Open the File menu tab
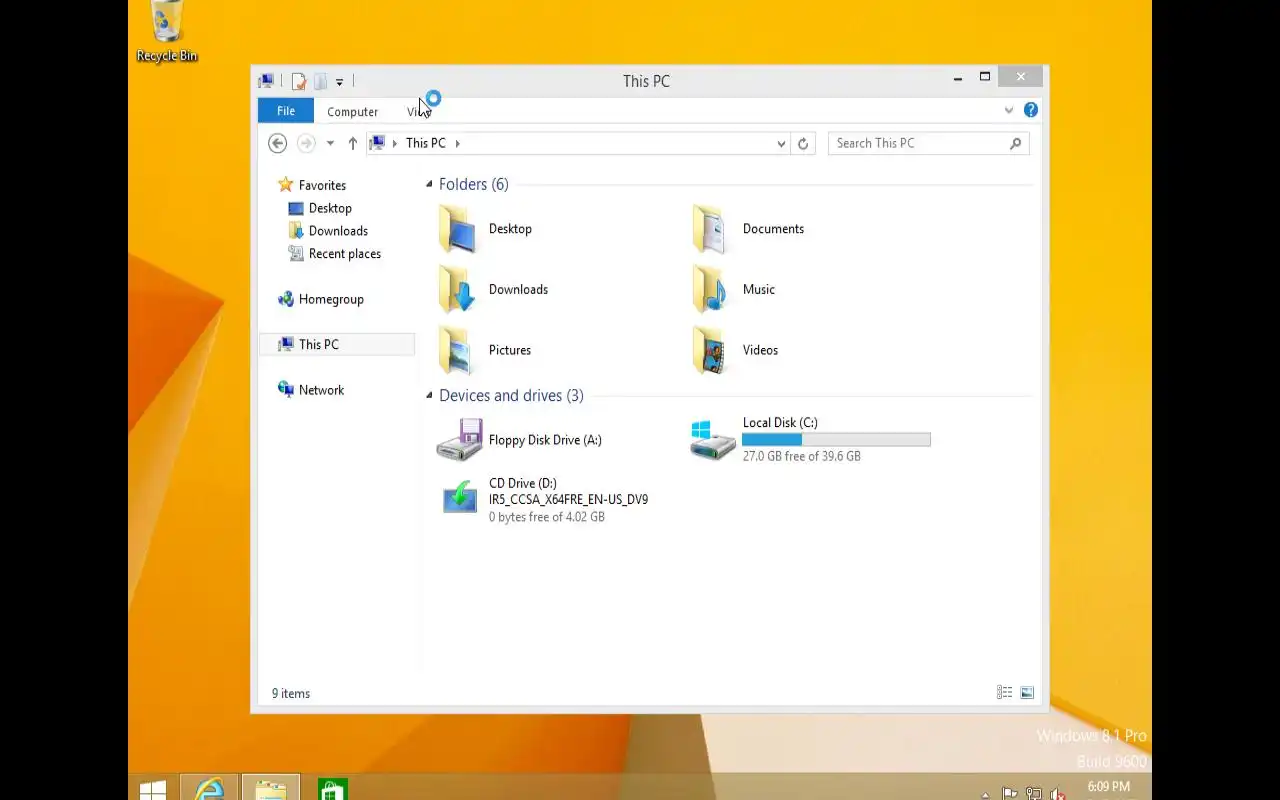 point(286,111)
